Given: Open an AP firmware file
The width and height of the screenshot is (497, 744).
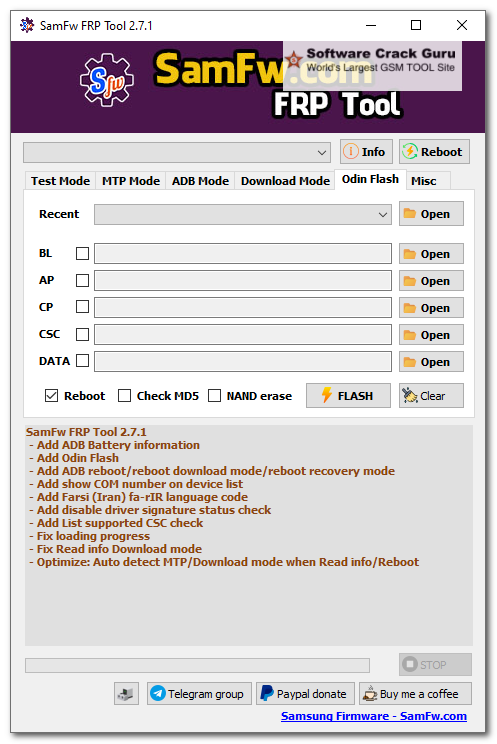Looking at the screenshot, I should point(431,281).
